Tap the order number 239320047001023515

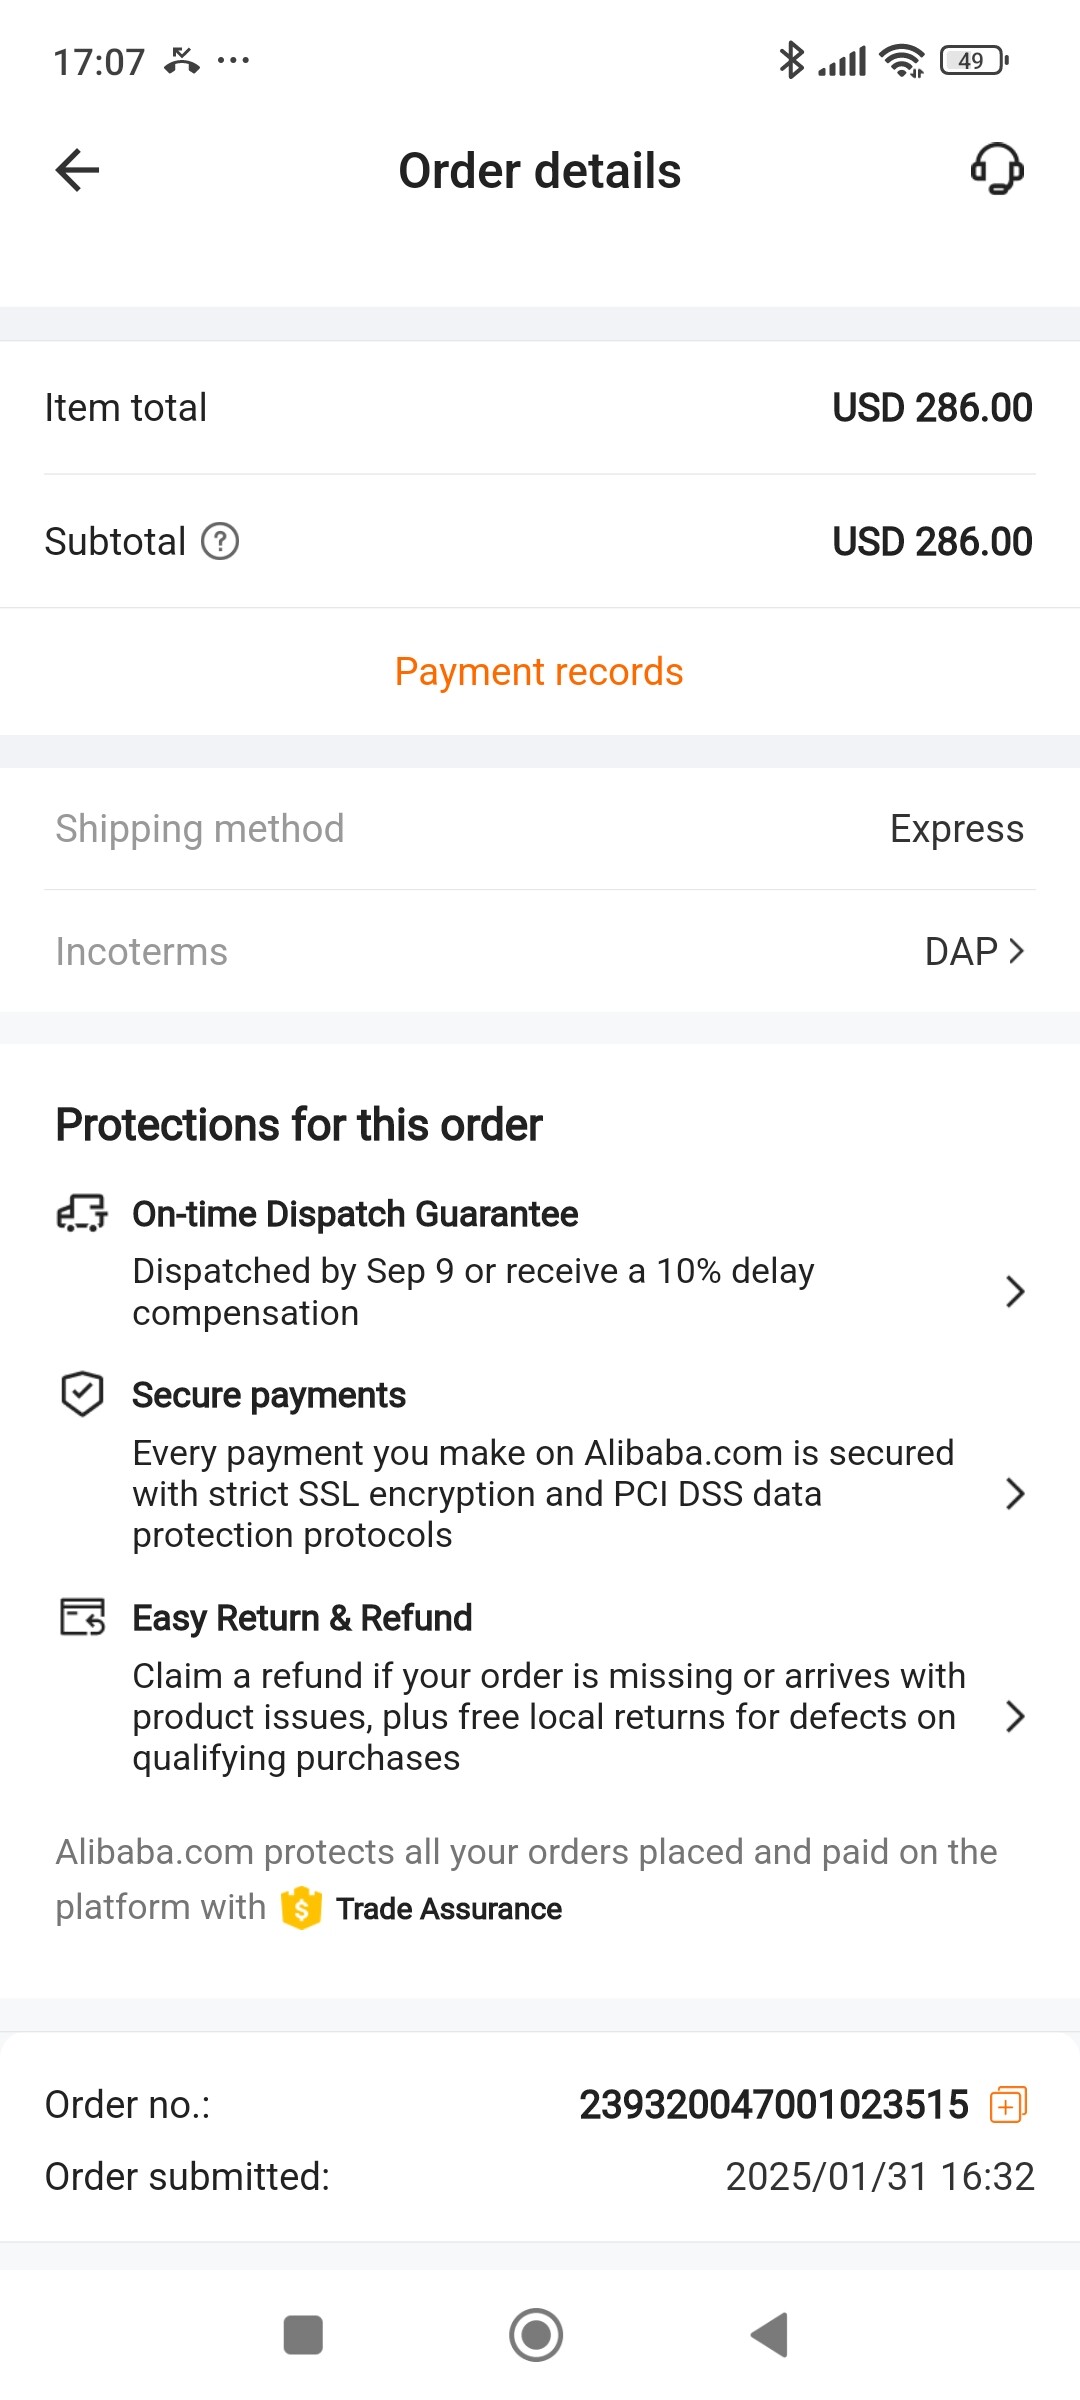coord(774,2105)
